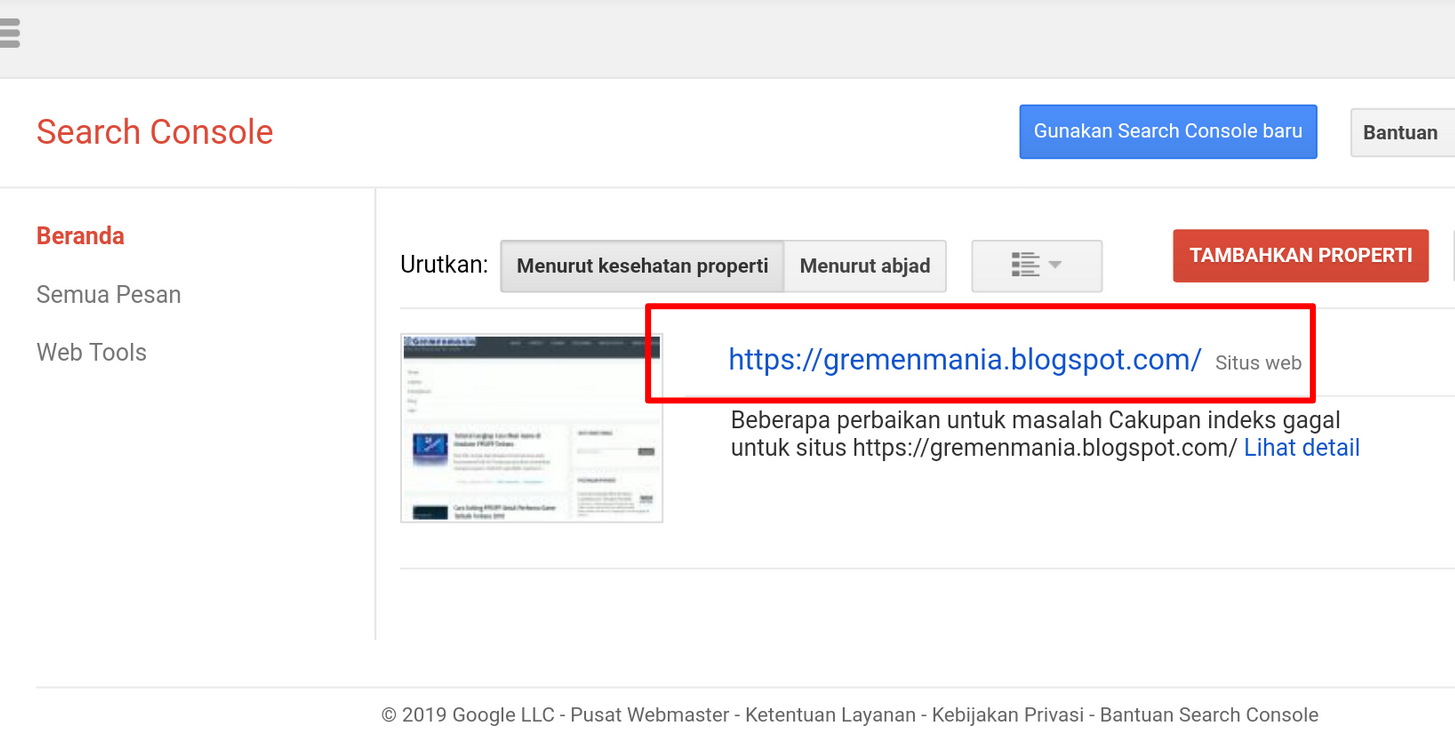Screen dimensions: 1455x734
Task: Open the list view options dropdown
Action: click(x=1037, y=266)
